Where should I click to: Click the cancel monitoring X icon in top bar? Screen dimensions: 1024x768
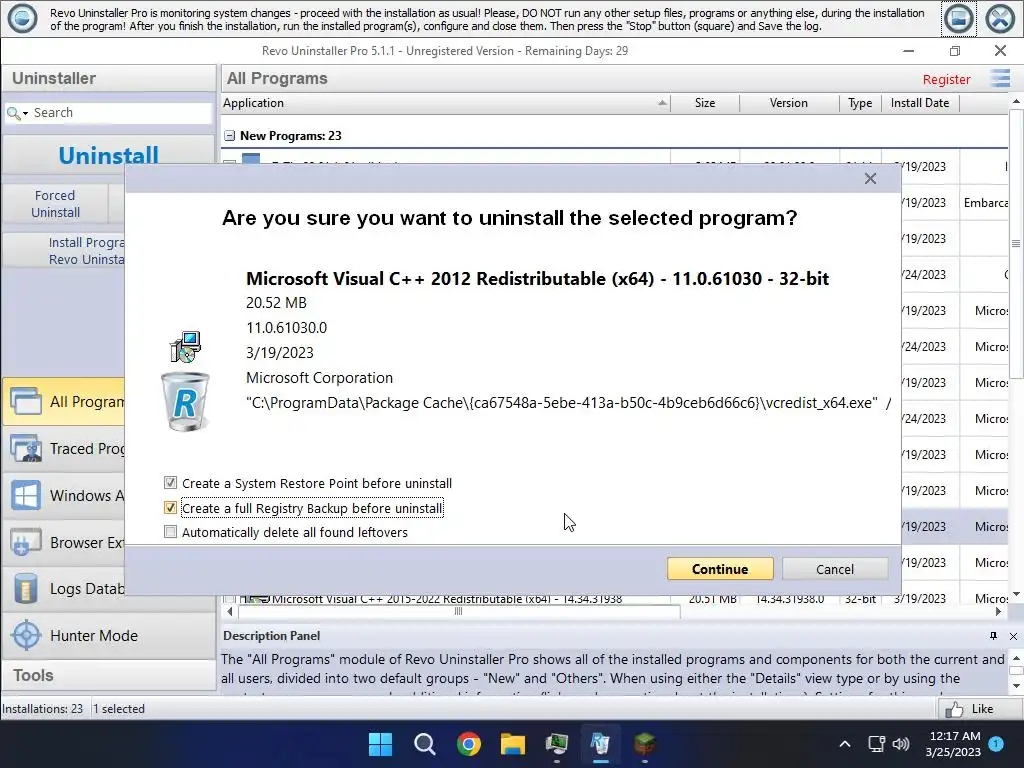click(1000, 19)
